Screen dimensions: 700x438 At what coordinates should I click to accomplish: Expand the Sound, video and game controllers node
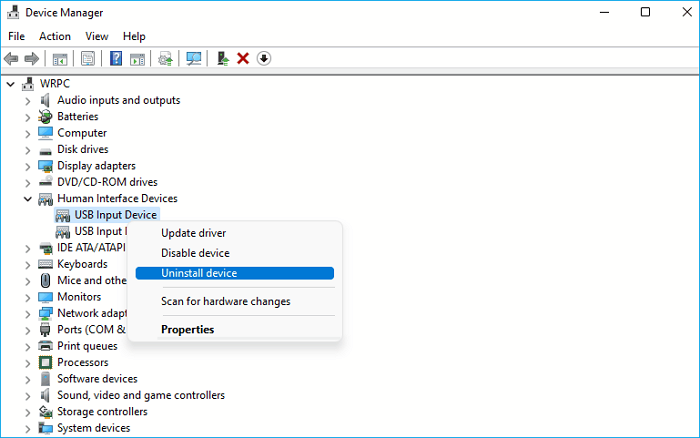[x=28, y=395]
